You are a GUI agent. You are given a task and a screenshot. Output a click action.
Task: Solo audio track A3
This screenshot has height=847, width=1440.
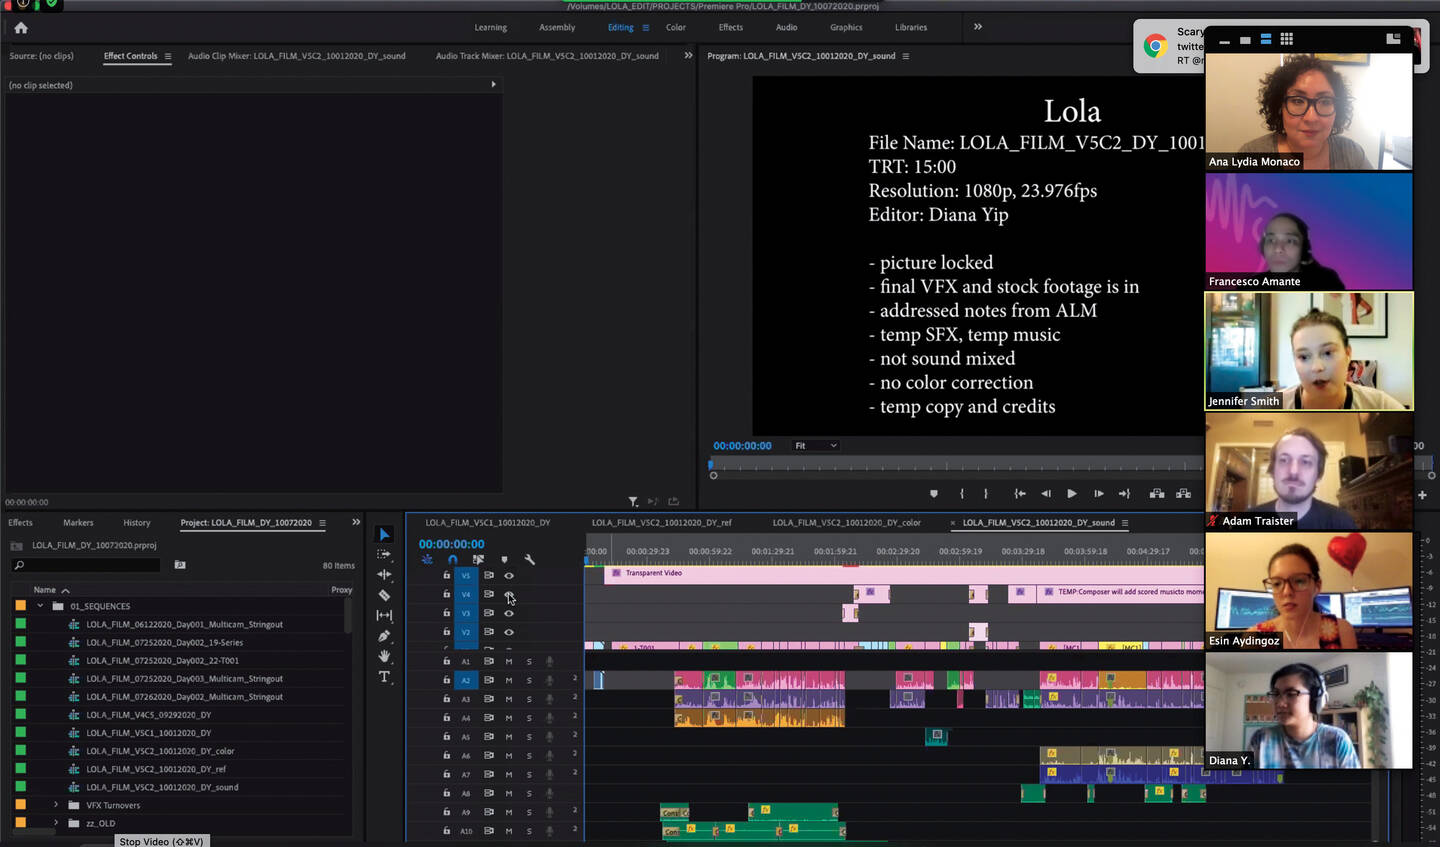click(529, 699)
